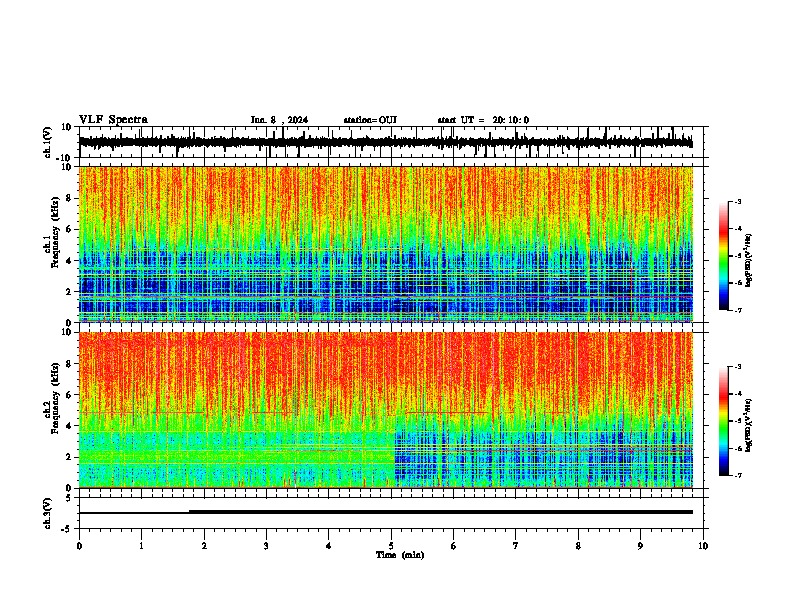The image size is (792, 612).
Task: Click the 'station=OUI' header label
Action: 370,120
